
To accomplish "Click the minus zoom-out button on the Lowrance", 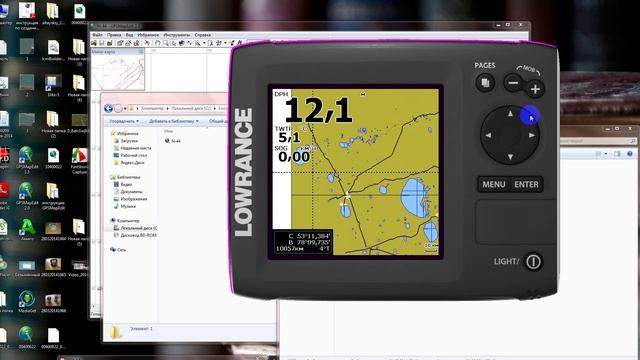I will coord(513,83).
